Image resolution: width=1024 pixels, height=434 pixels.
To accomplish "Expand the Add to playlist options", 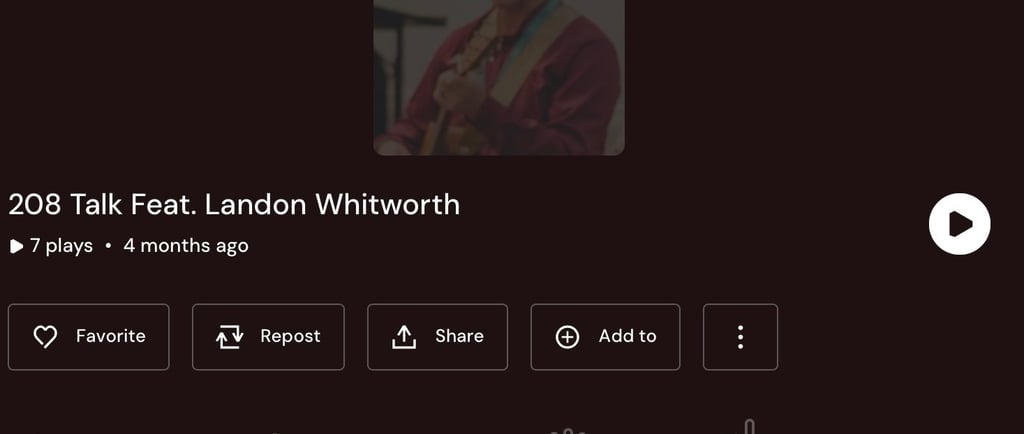I will (x=605, y=337).
